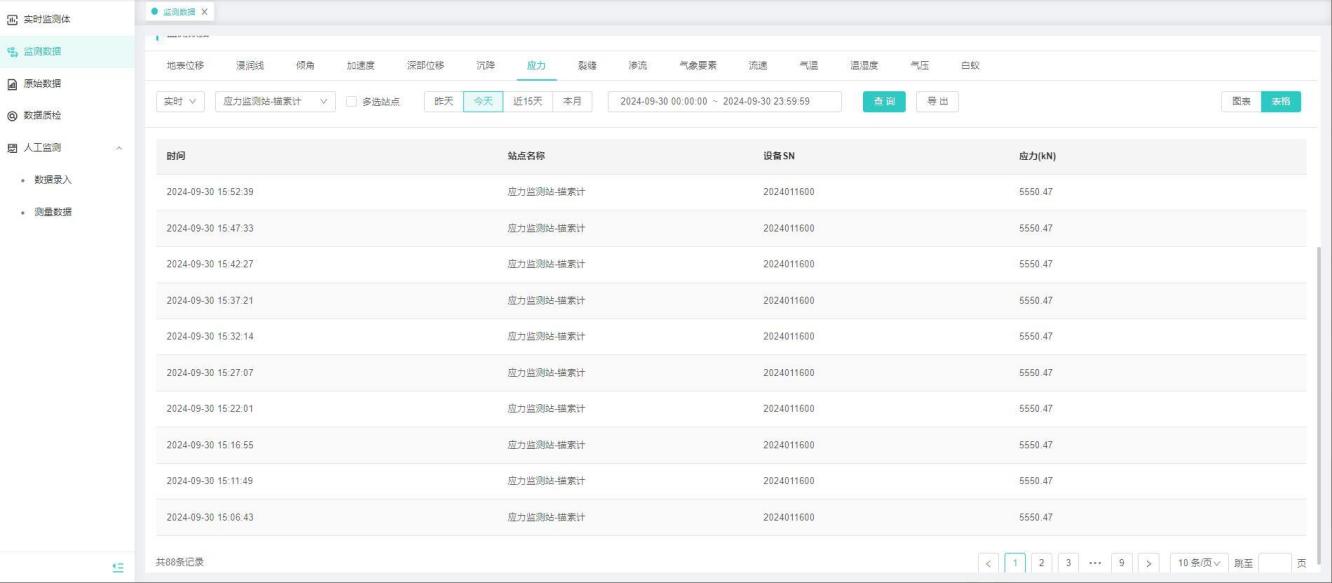This screenshot has width=1332, height=583.
Task: Click the date range input field
Action: click(x=724, y=102)
